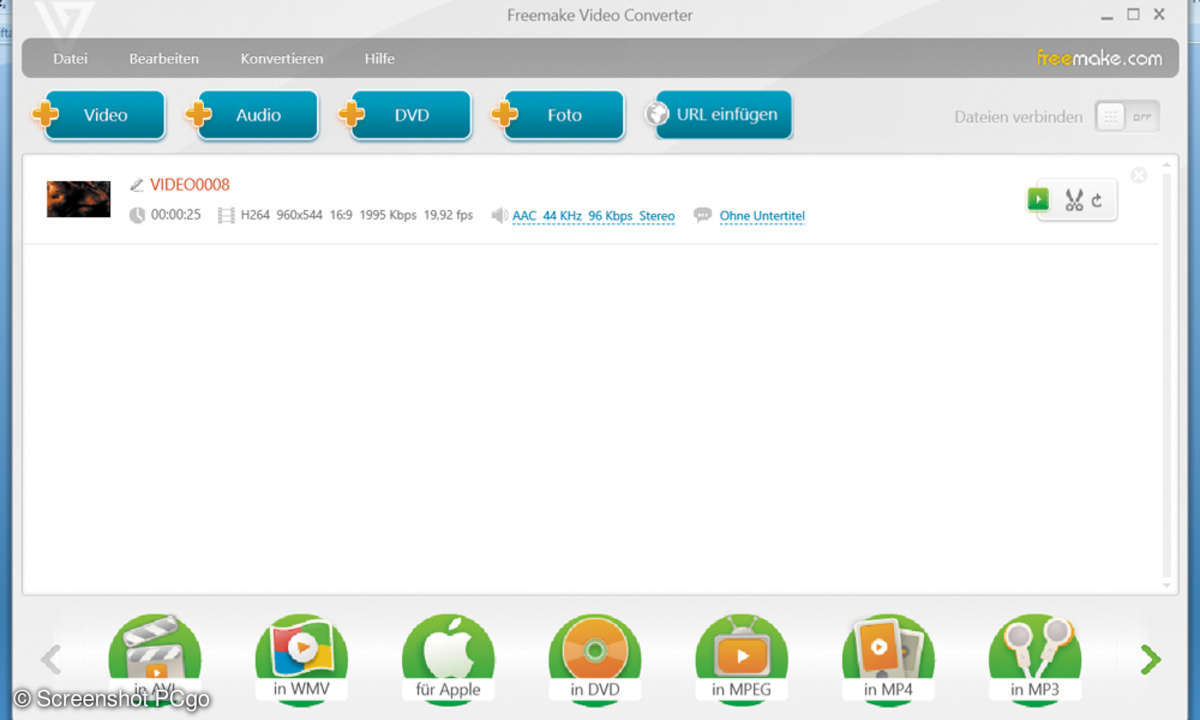Click the H264 codec info text
Image resolution: width=1200 pixels, height=720 pixels.
click(x=255, y=215)
